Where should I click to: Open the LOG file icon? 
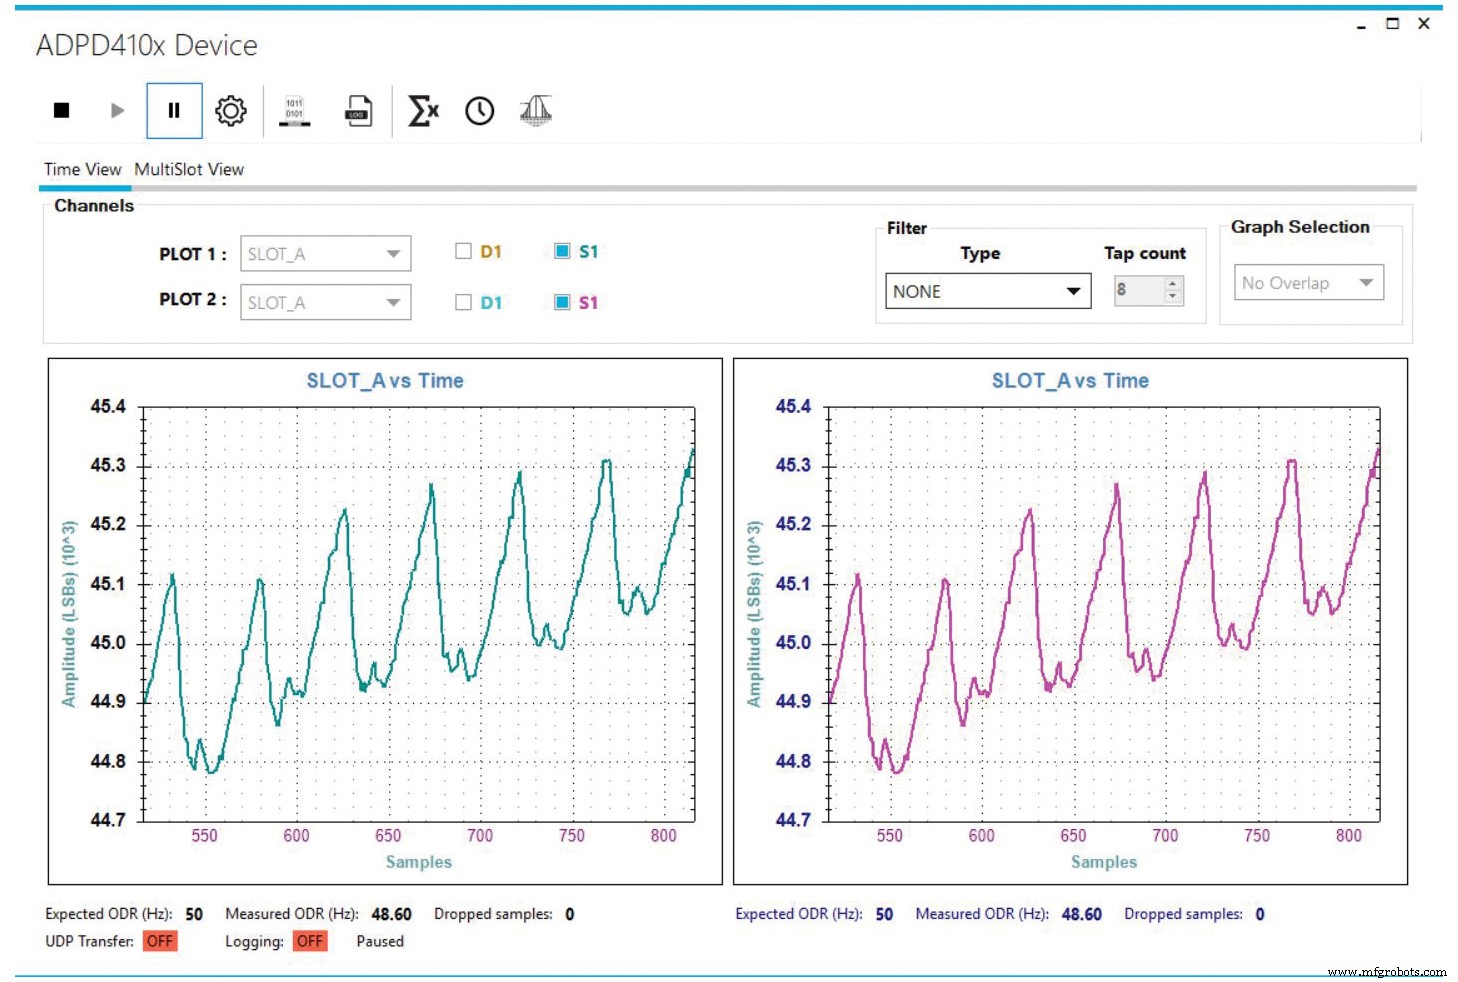coord(358,110)
